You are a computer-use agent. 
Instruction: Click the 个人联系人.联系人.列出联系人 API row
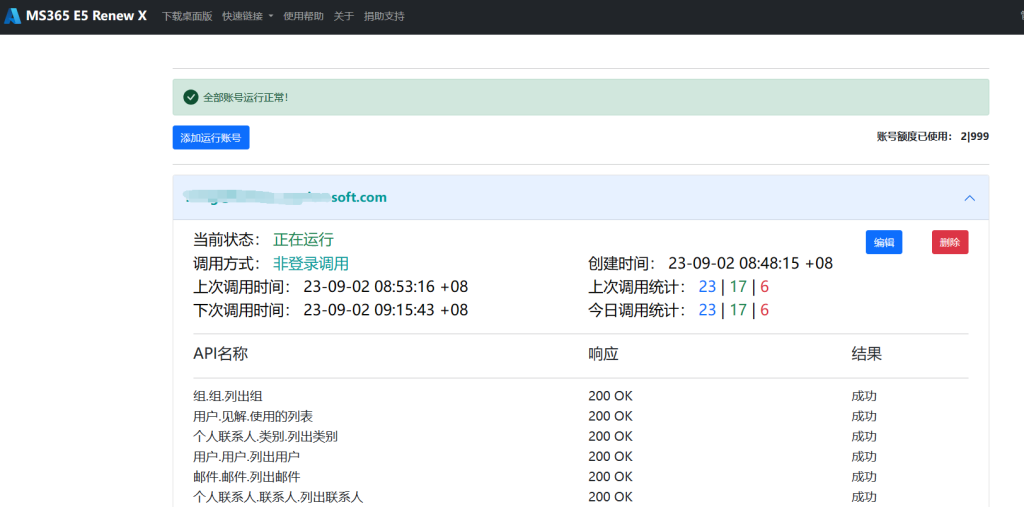[581, 497]
